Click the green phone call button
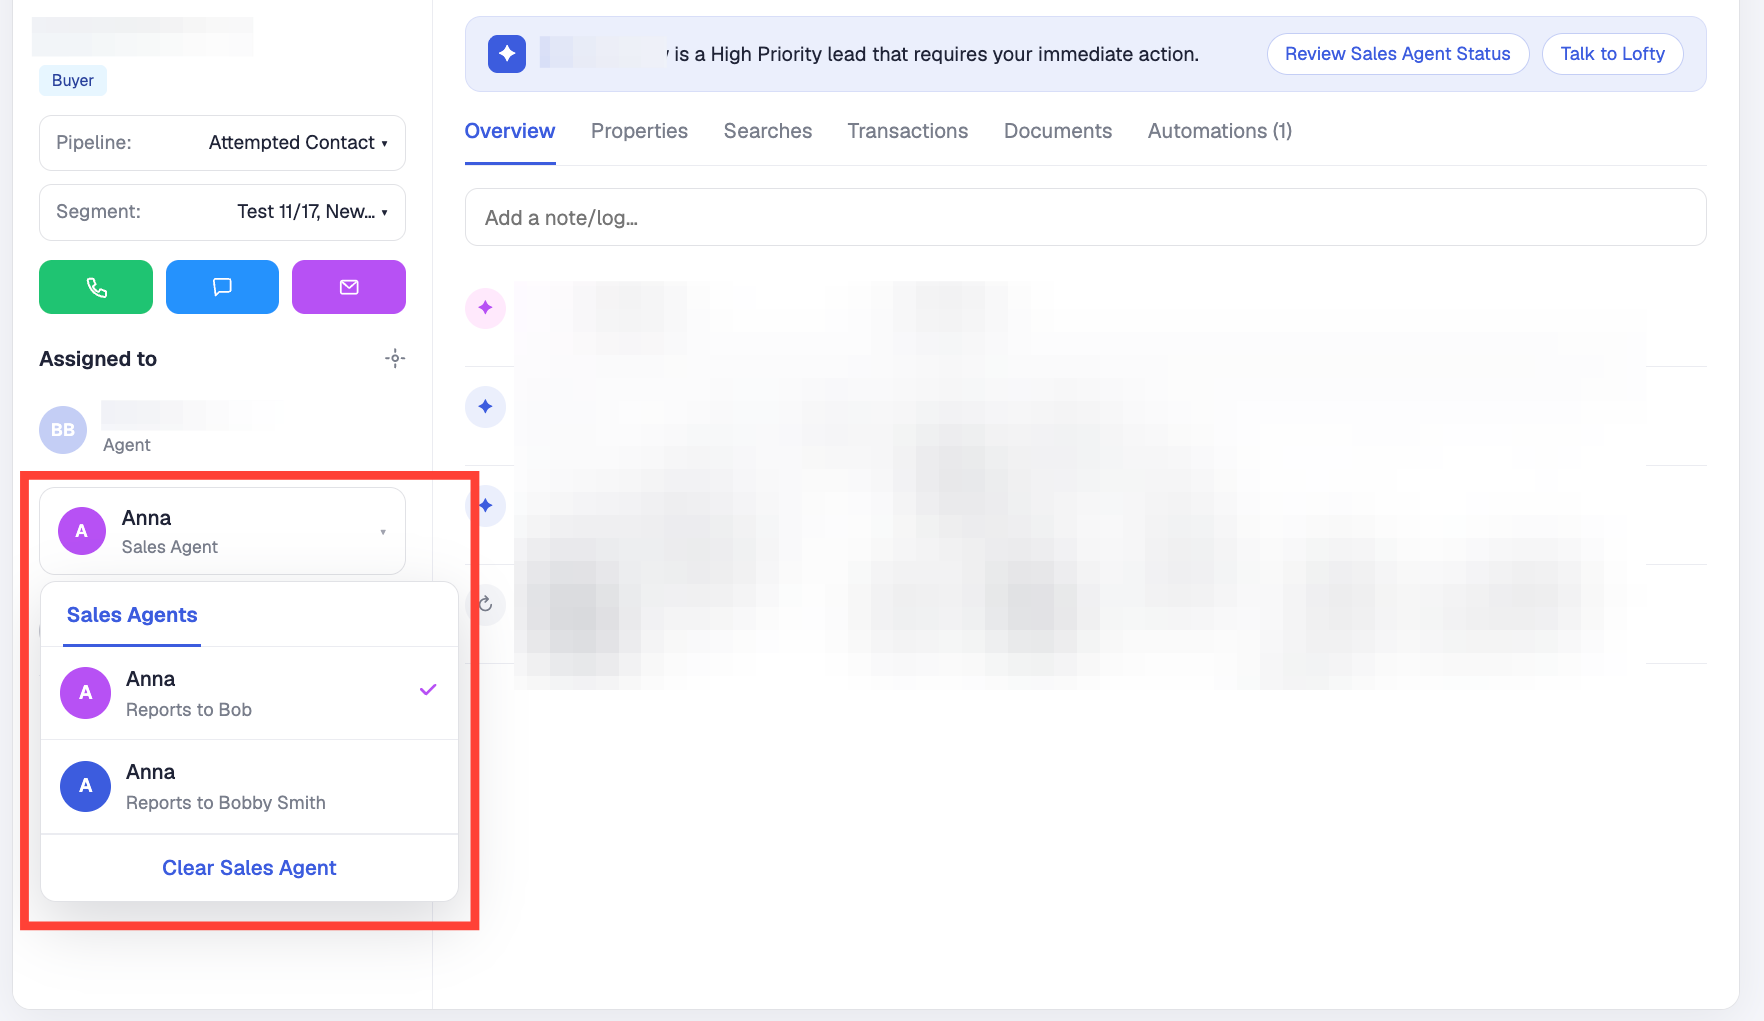The width and height of the screenshot is (1764, 1021). coord(96,287)
